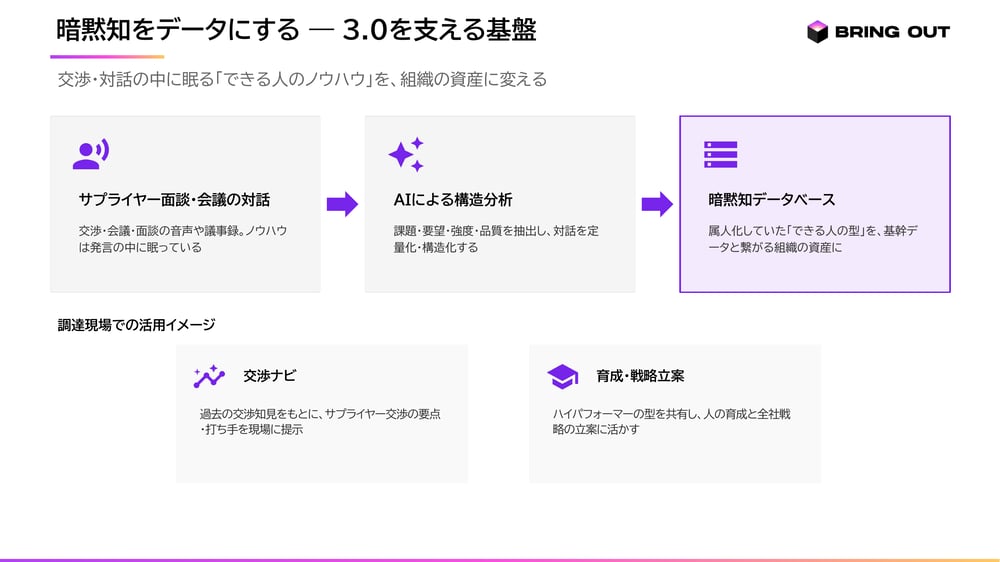Click description 課題・要望・強度・品質を抽出し
The height and width of the screenshot is (562, 1000).
(496, 239)
